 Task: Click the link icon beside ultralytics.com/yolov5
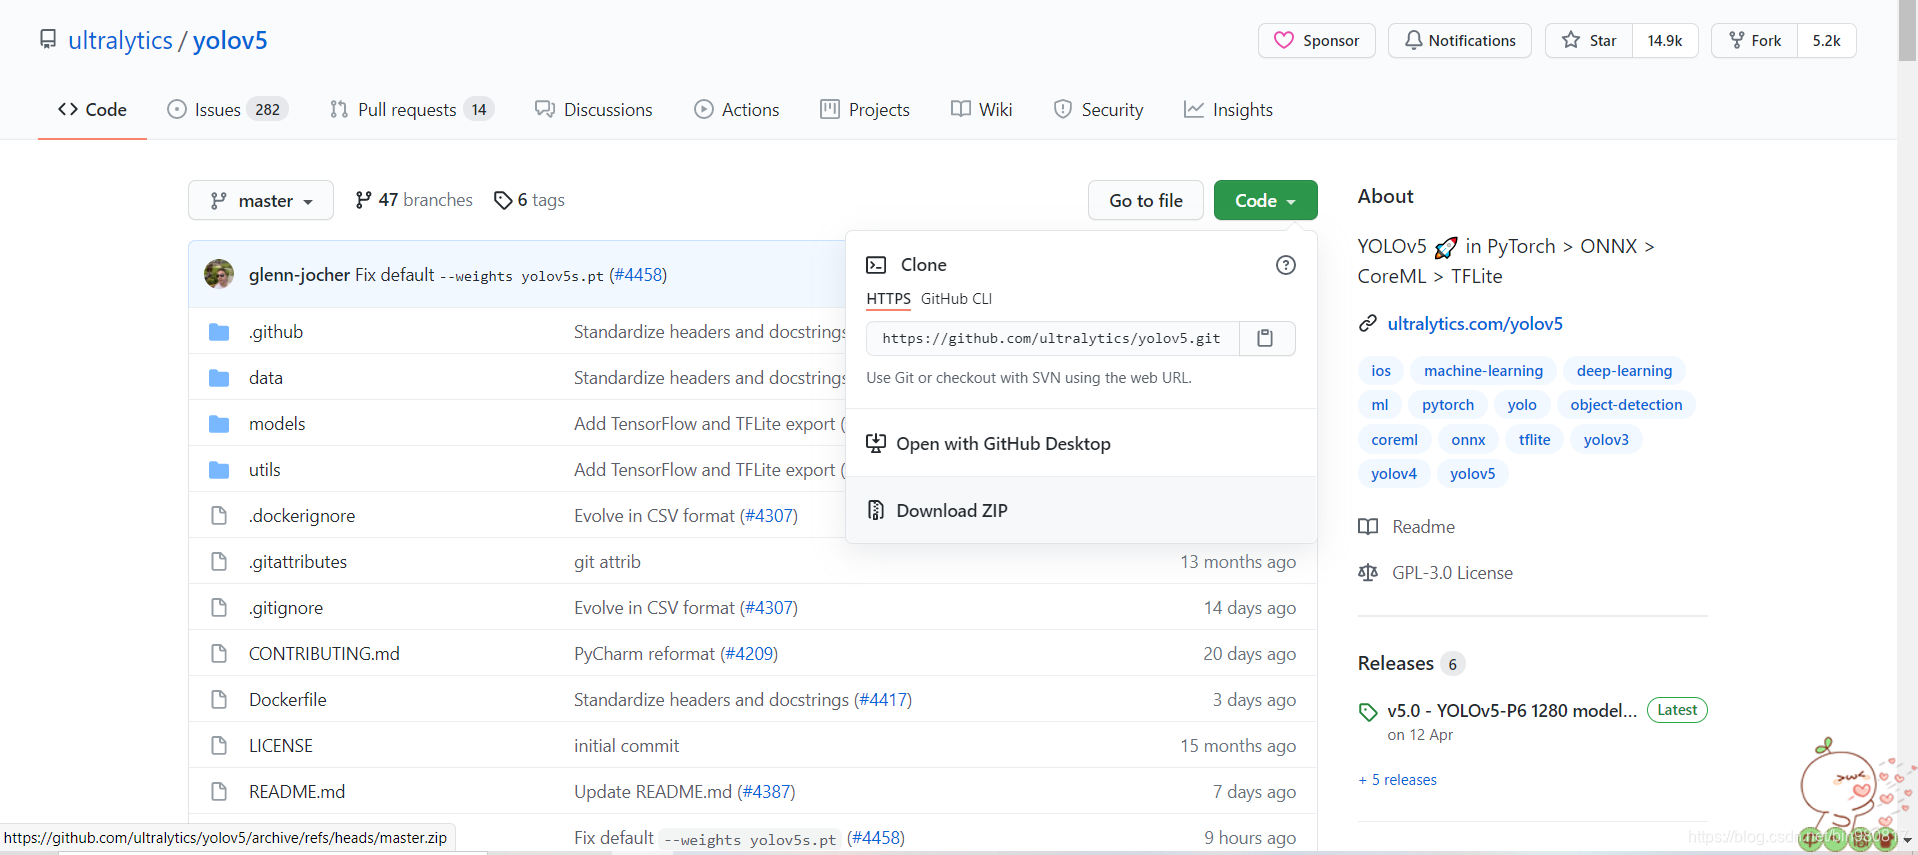(1368, 323)
